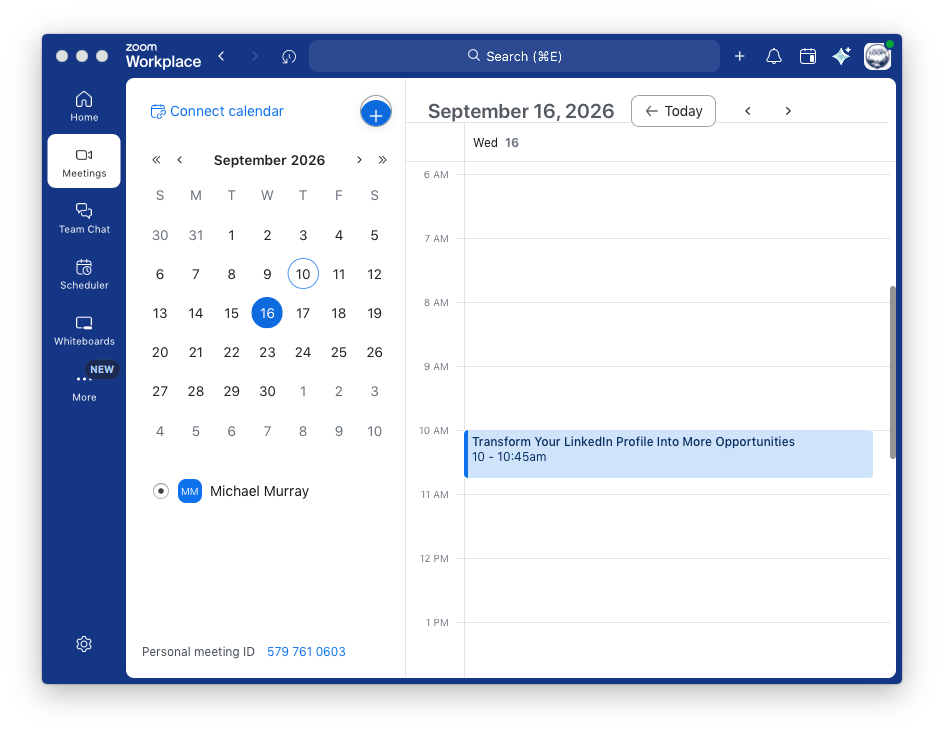Select September 16 in mini calendar
The width and height of the screenshot is (944, 734).
pyautogui.click(x=267, y=313)
